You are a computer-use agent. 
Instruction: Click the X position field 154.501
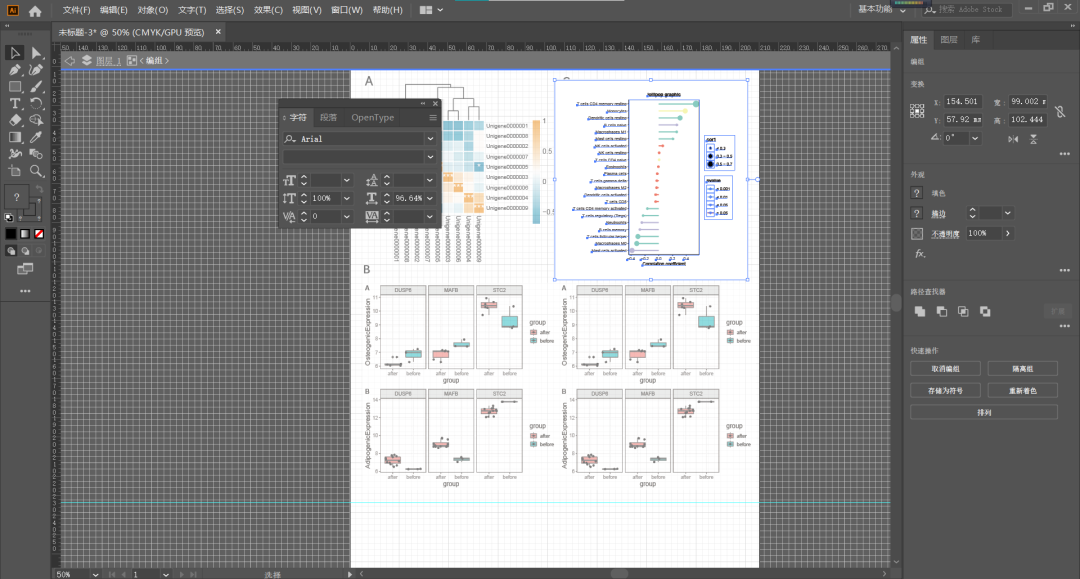click(962, 101)
